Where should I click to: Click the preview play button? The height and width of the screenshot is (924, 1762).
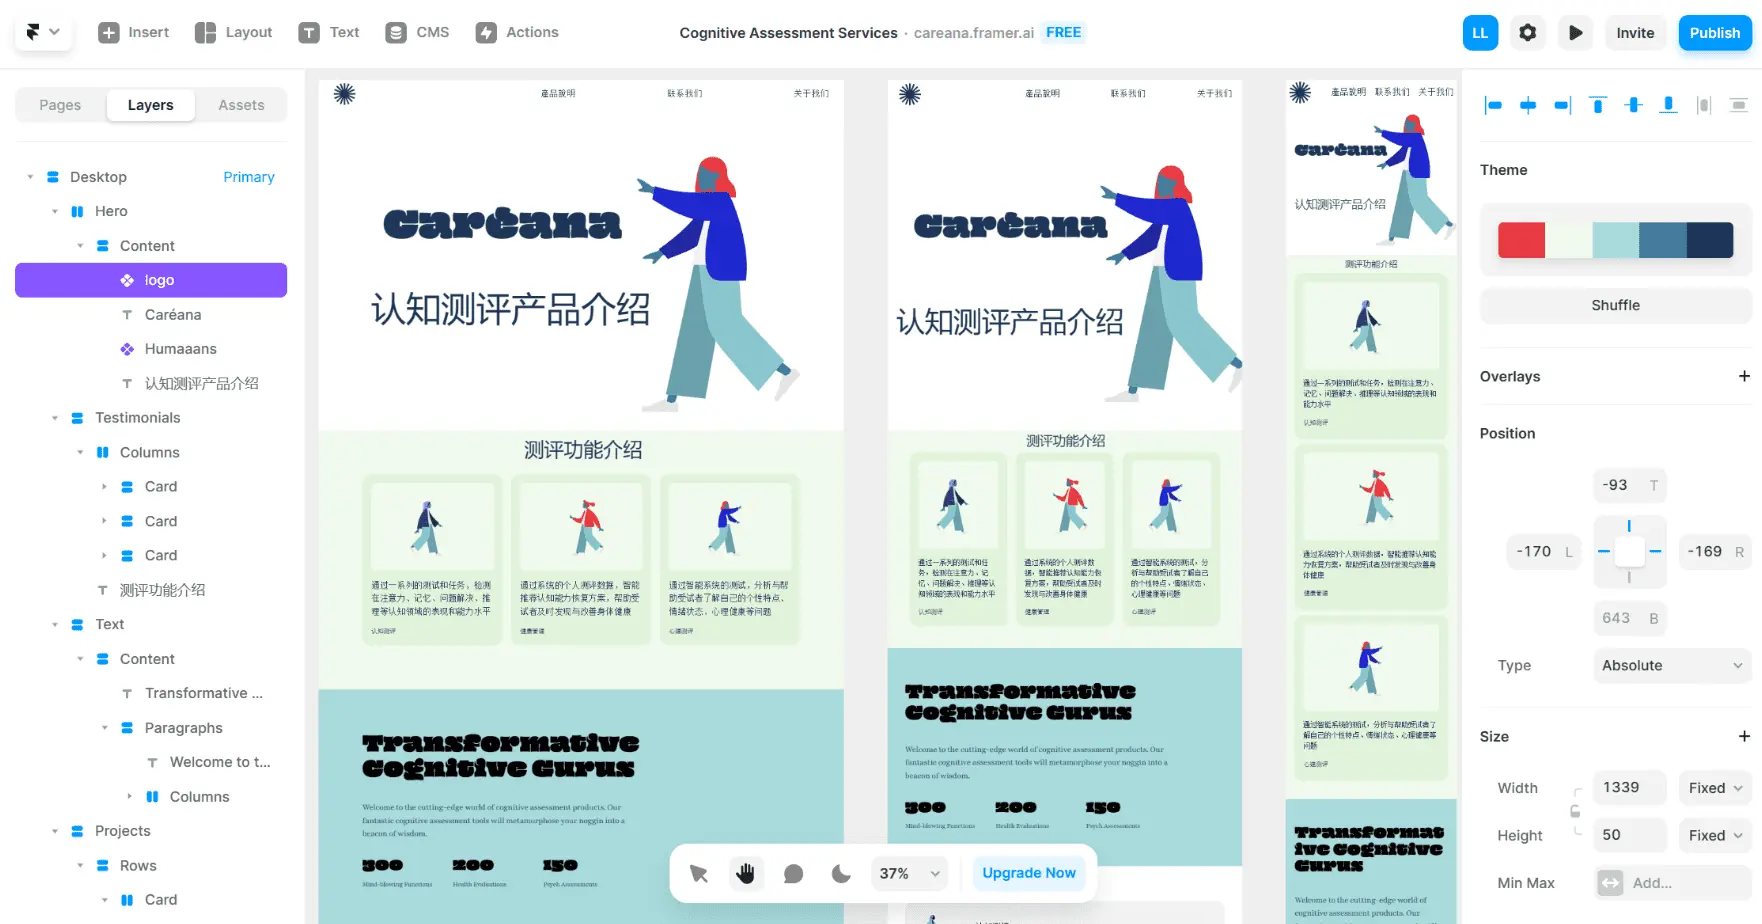[1575, 33]
